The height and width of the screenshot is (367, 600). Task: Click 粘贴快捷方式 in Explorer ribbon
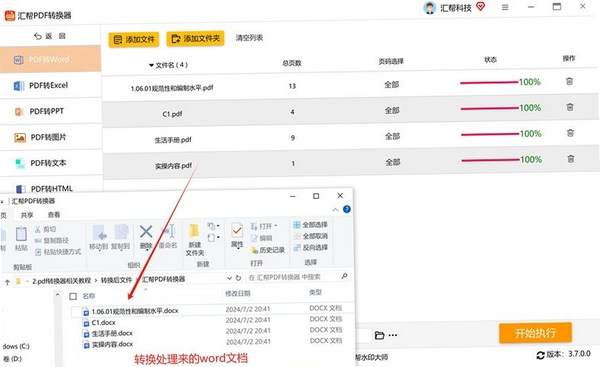click(x=58, y=252)
